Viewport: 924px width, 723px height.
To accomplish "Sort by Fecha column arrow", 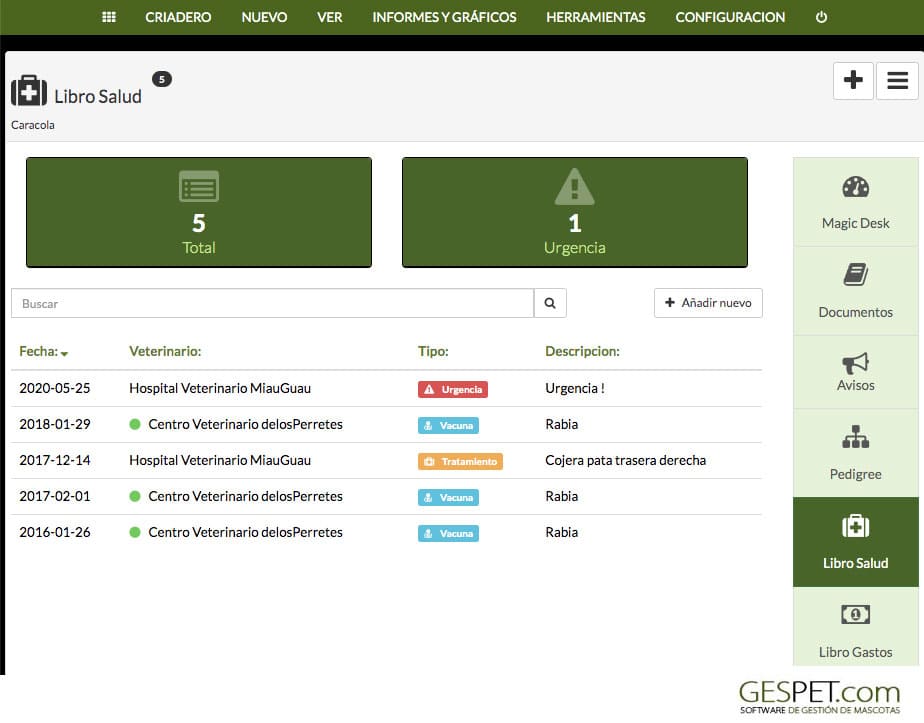I will click(64, 354).
